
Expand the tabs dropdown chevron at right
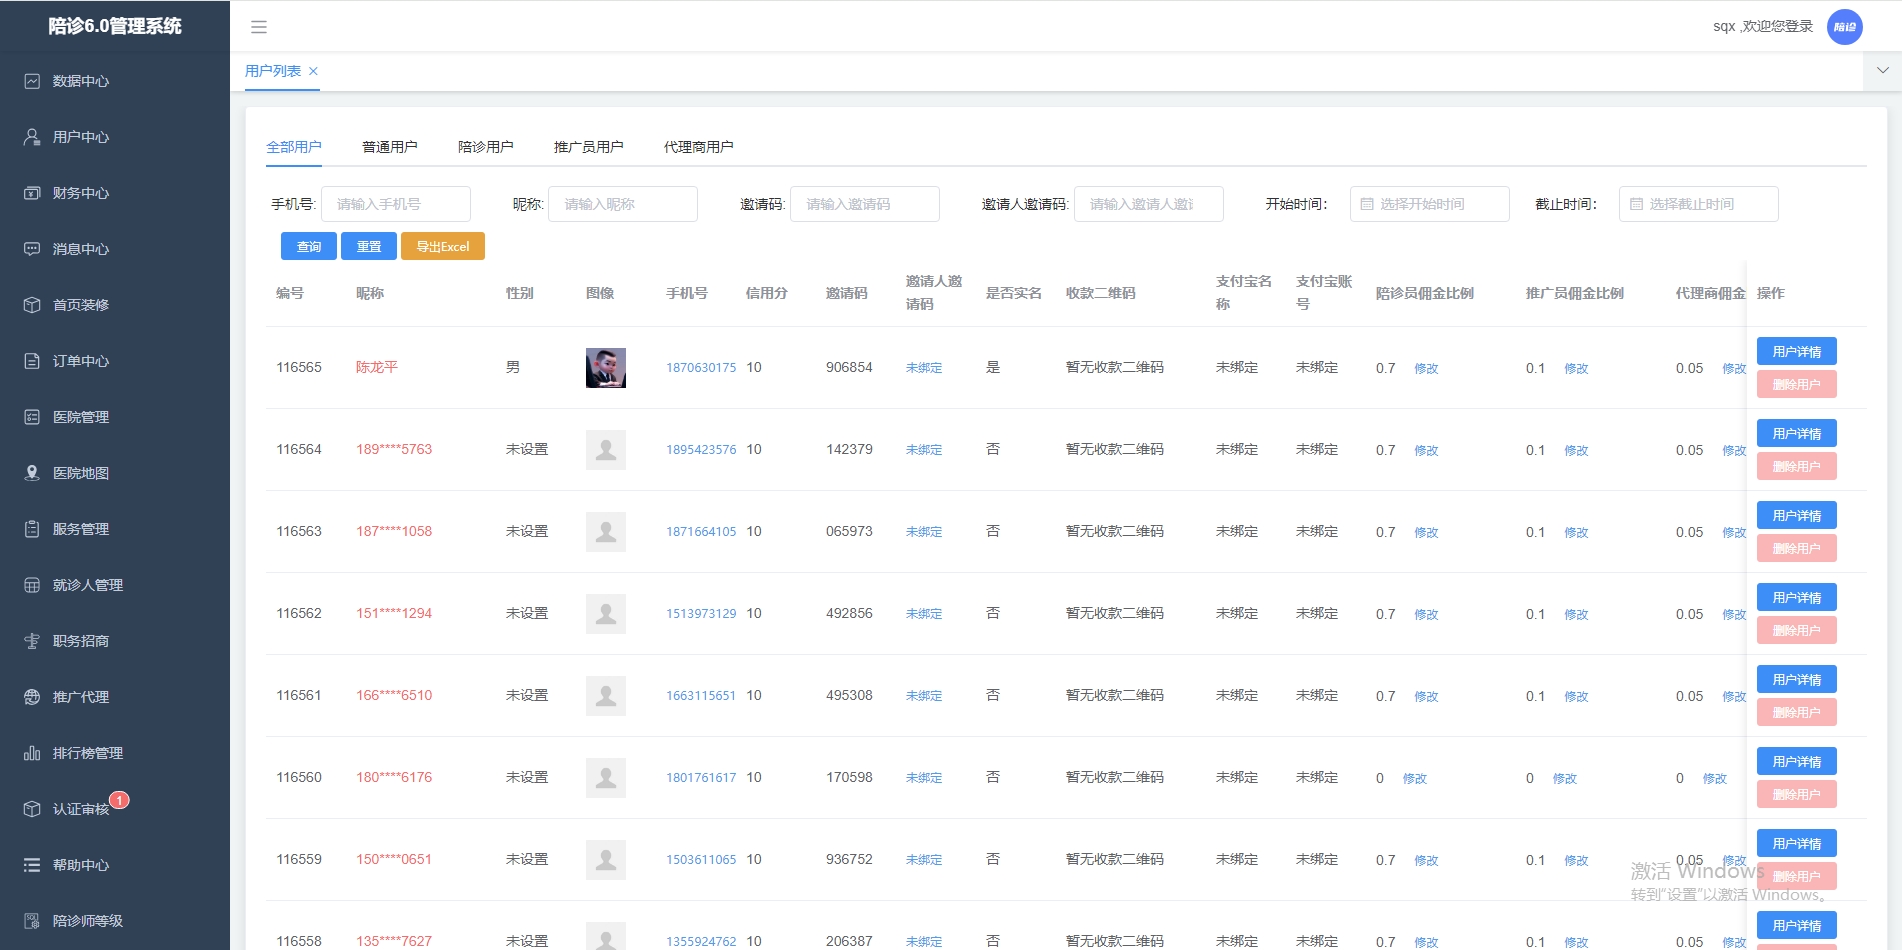pos(1882,71)
